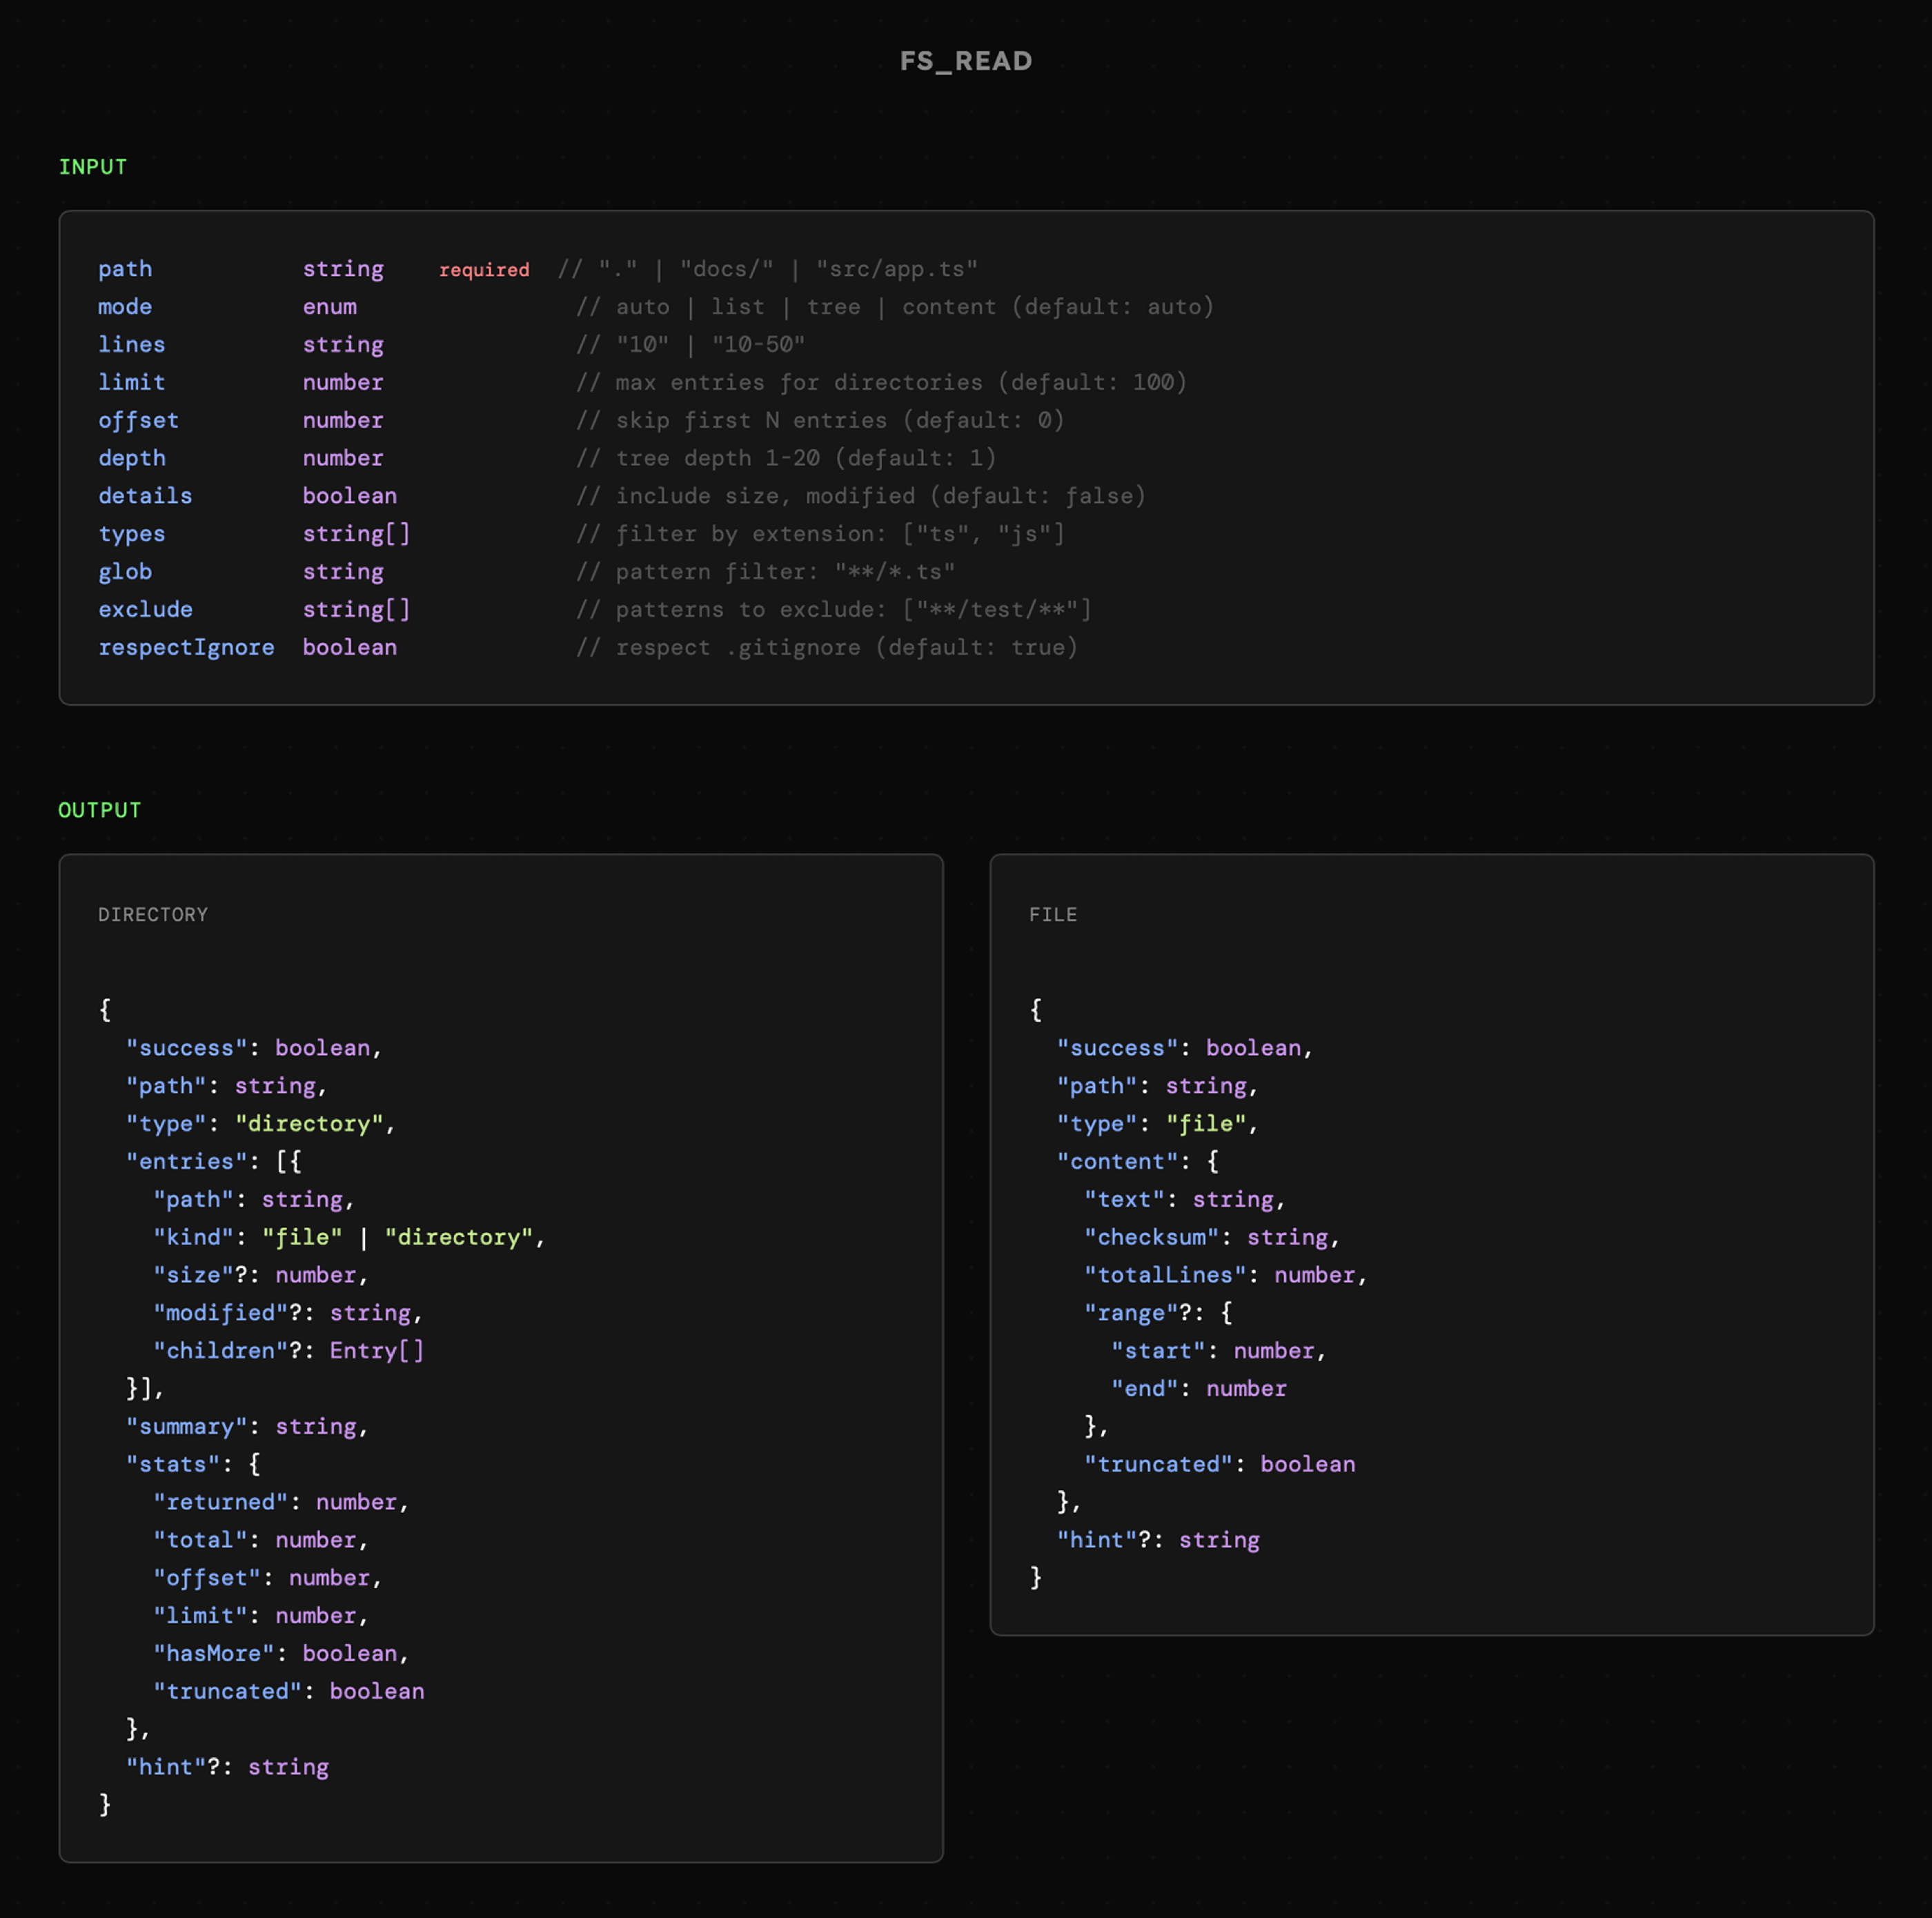Select the INPUT section heading
This screenshot has height=1918, width=1932.
tap(92, 167)
